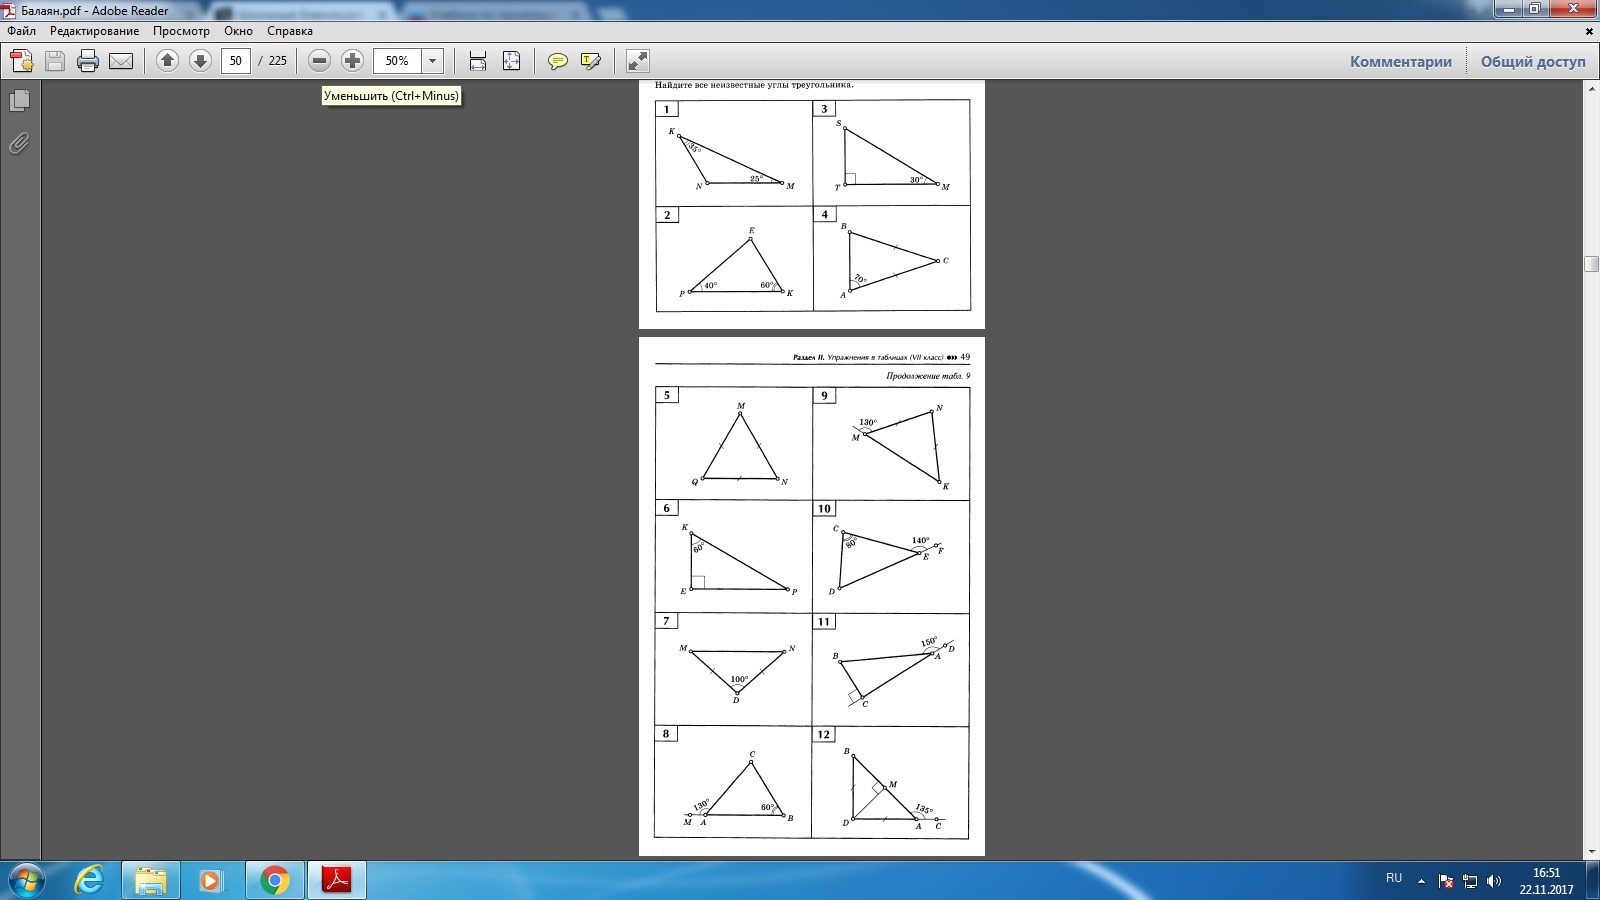
Task: Click scroll up arrow on vertical scrollbar
Action: (1591, 89)
